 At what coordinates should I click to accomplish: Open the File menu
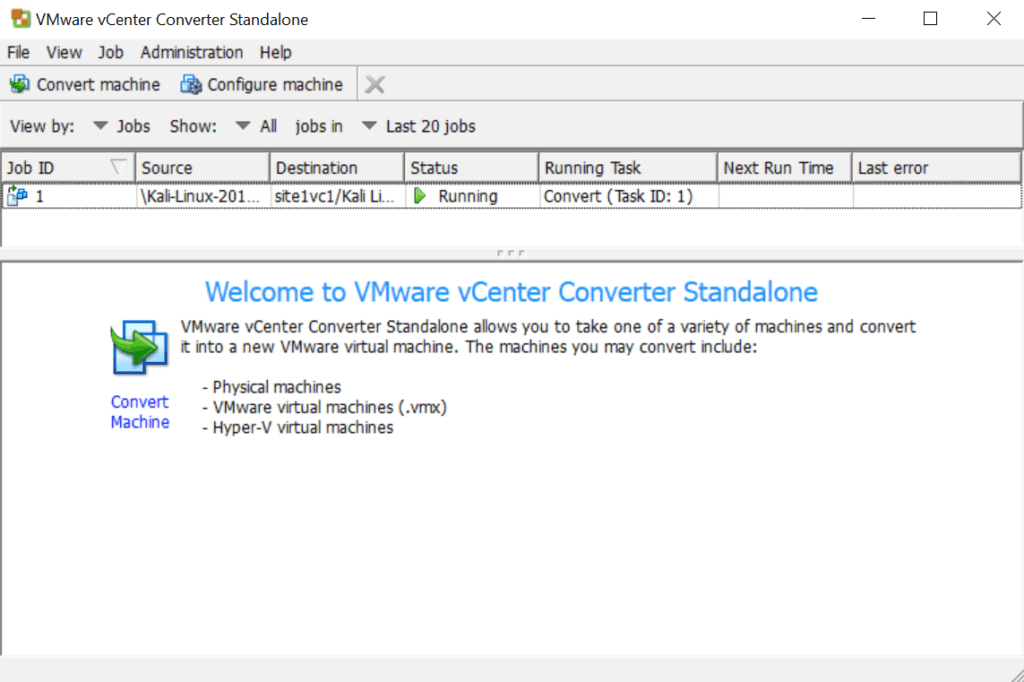pyautogui.click(x=18, y=52)
